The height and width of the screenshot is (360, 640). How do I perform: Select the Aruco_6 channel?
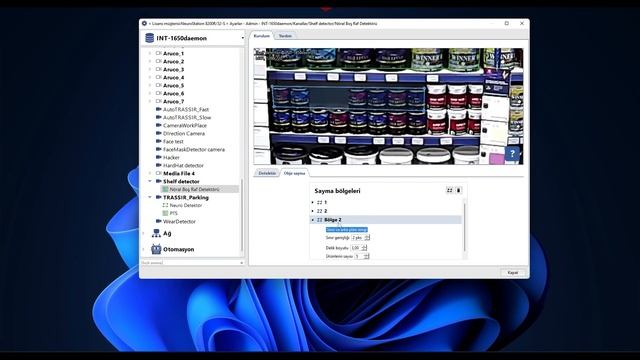(x=173, y=93)
